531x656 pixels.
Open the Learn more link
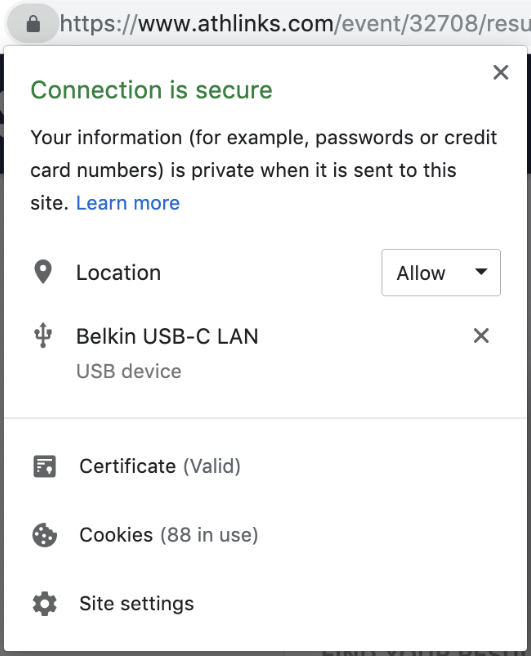(x=128, y=203)
